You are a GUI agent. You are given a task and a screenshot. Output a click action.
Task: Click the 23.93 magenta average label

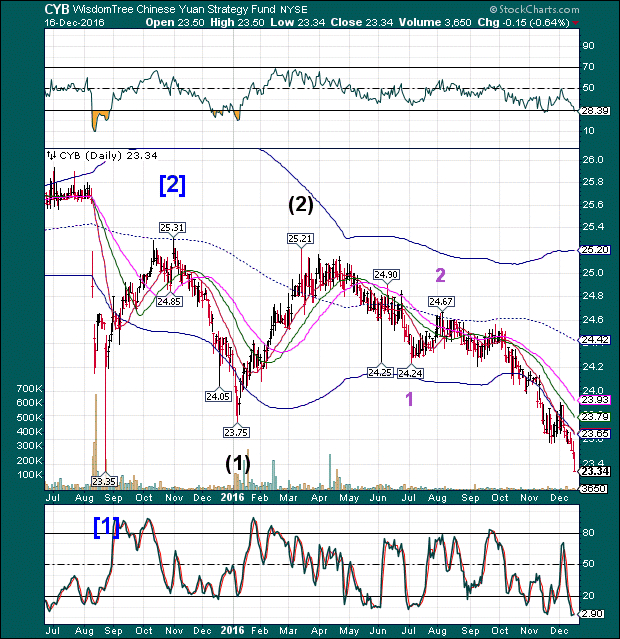pyautogui.click(x=595, y=400)
